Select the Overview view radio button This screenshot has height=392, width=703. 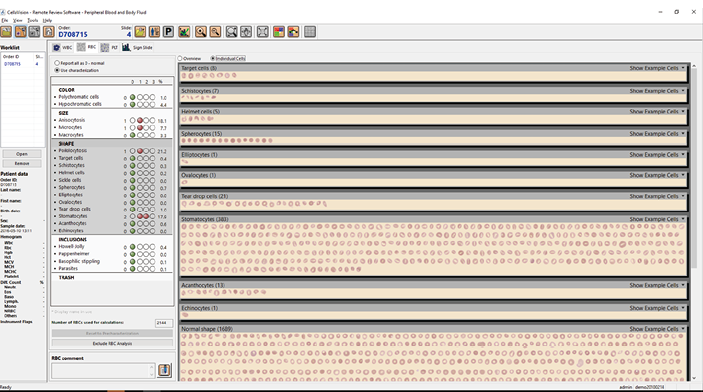pyautogui.click(x=180, y=58)
